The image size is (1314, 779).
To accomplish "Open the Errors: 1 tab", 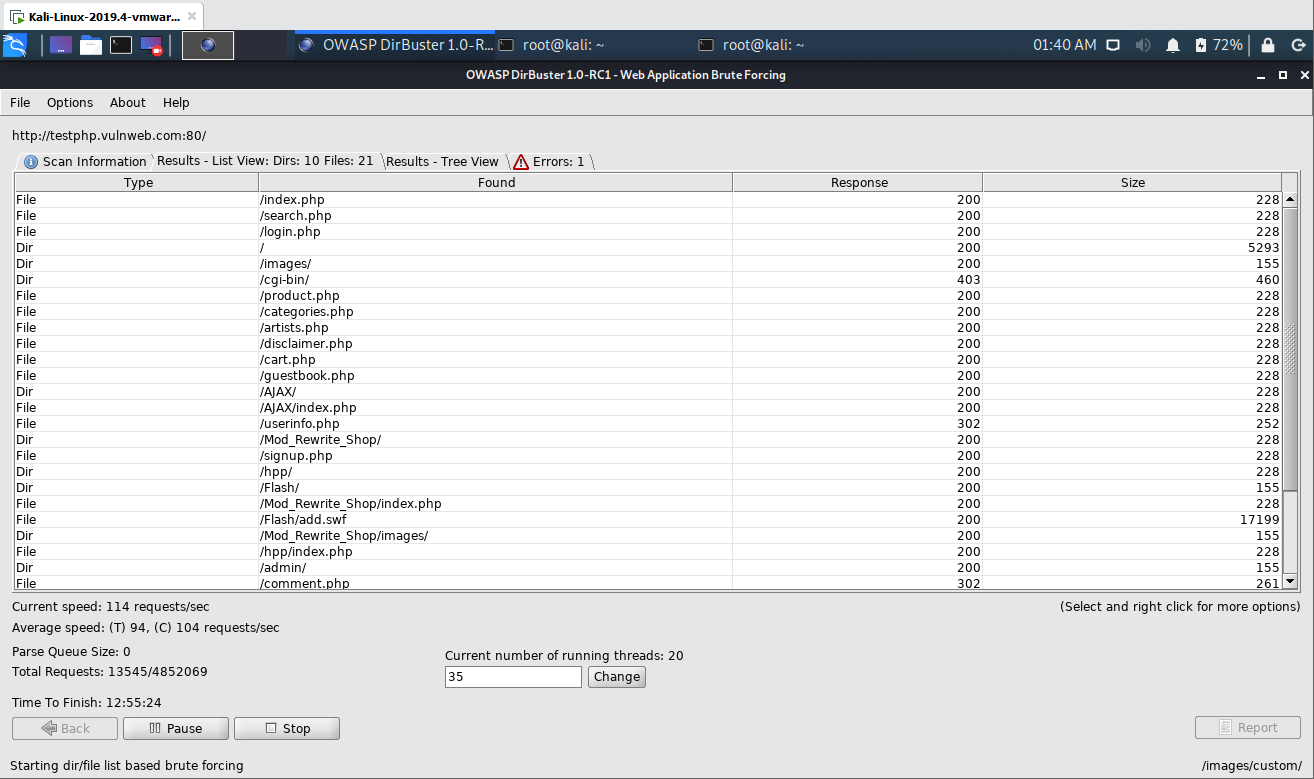I will [x=549, y=162].
